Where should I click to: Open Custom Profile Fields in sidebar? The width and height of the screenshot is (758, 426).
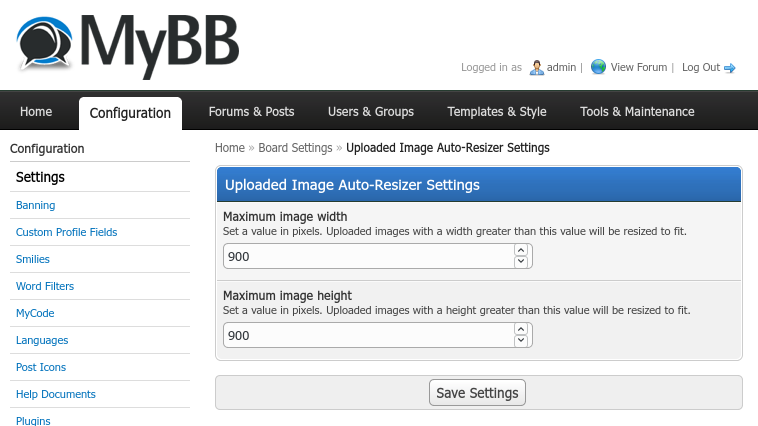tap(66, 232)
